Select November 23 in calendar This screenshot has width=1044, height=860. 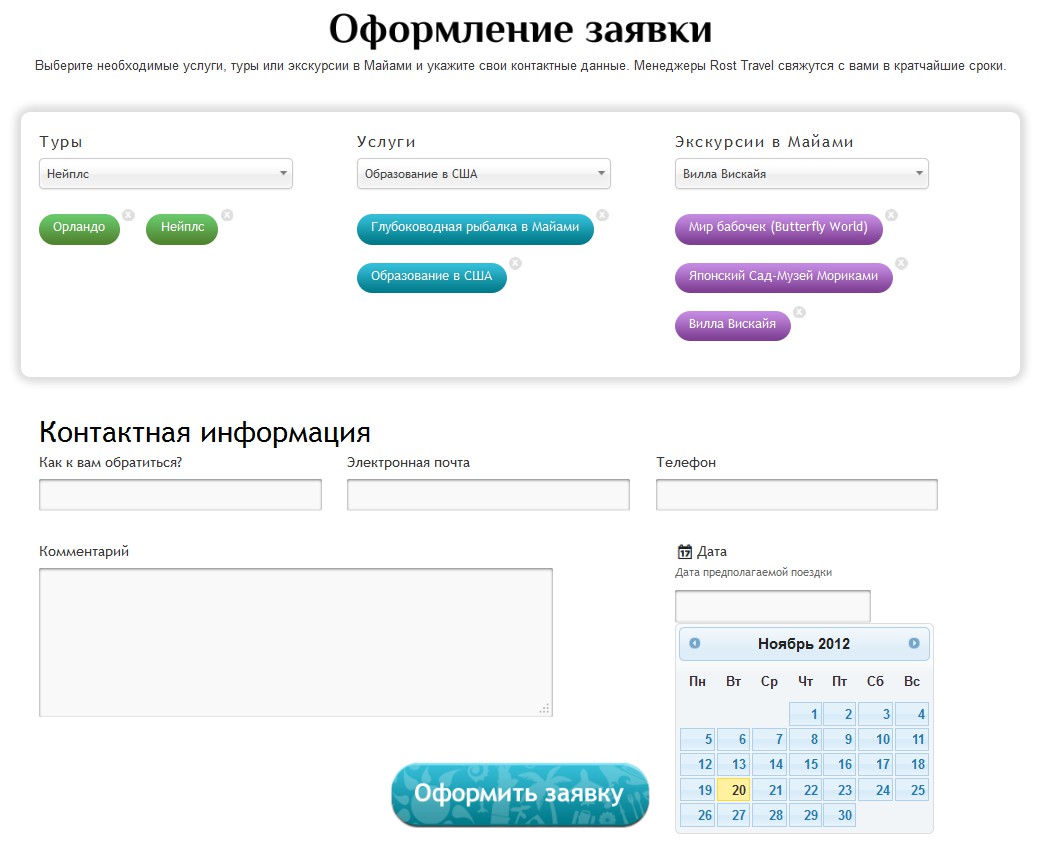[x=840, y=790]
